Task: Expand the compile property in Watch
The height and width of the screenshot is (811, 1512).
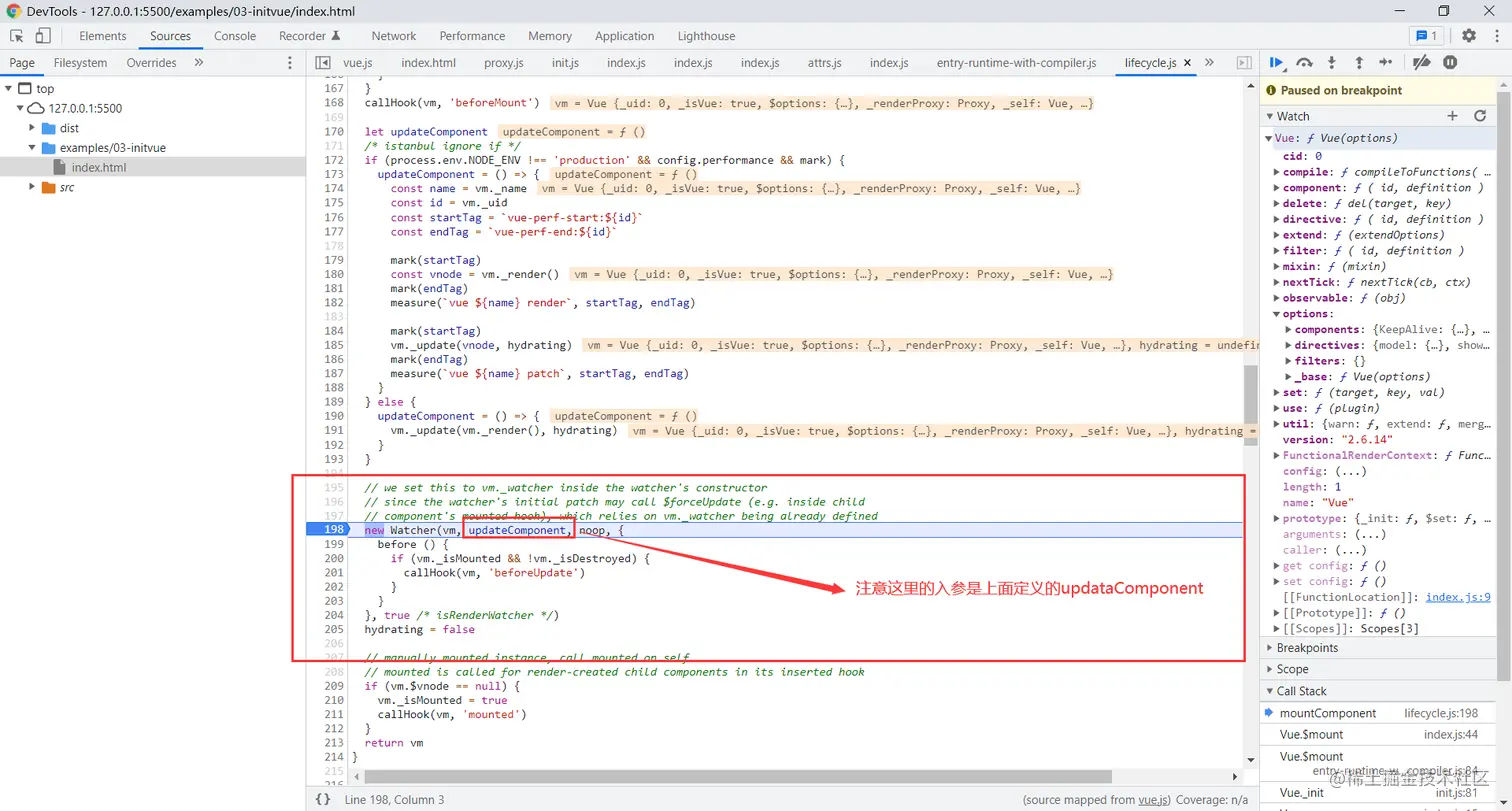Action: pyautogui.click(x=1276, y=172)
